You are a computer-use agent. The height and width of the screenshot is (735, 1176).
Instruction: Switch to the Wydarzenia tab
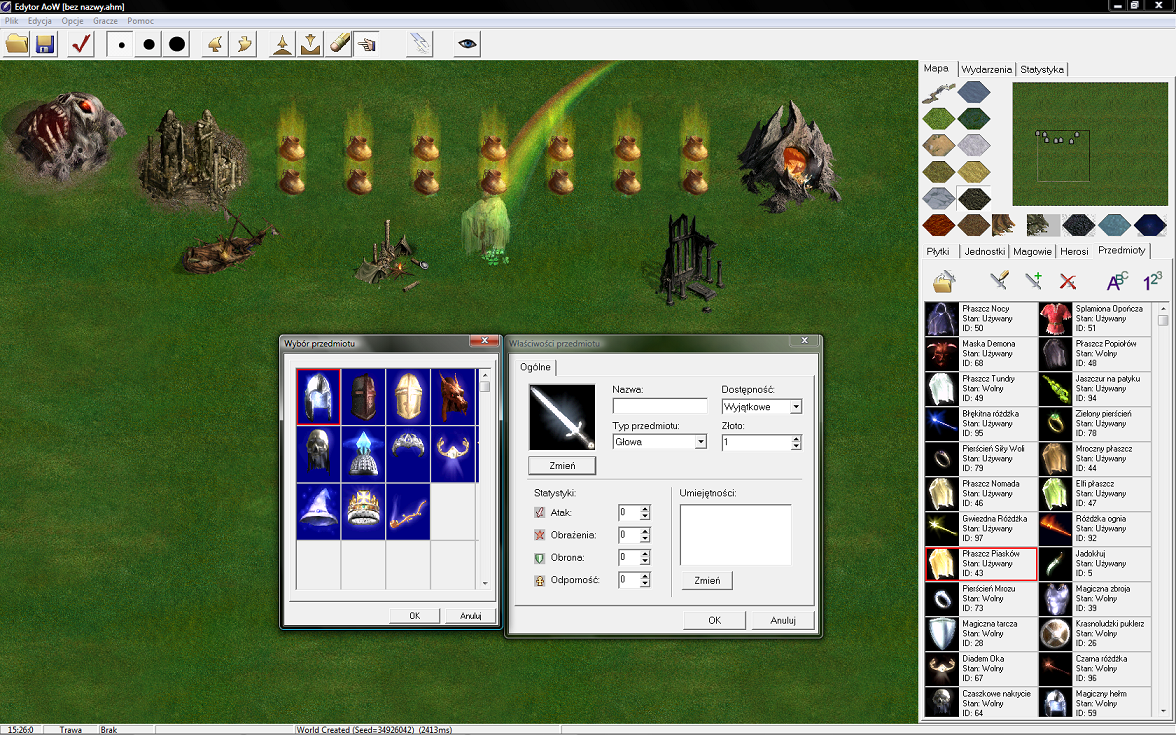(x=986, y=69)
